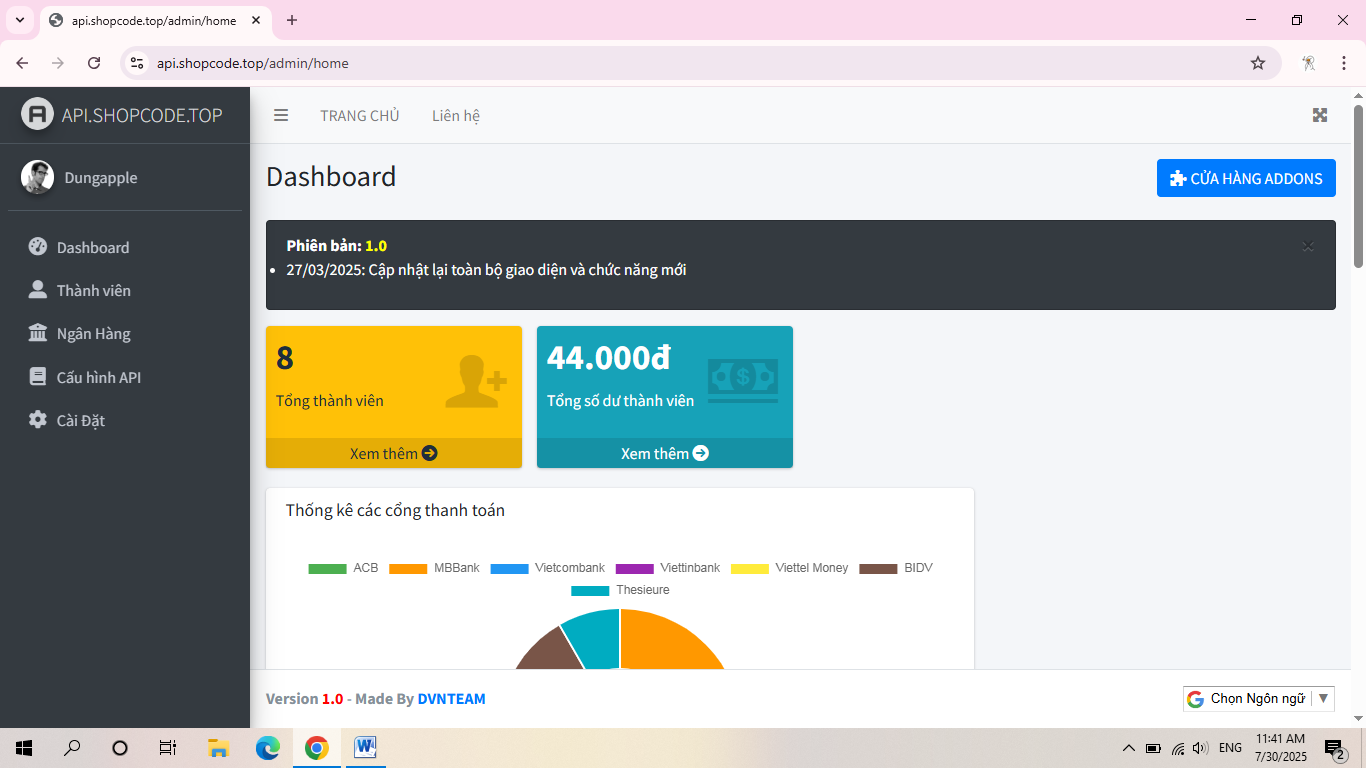Open Liên hệ in the top navbar
1366x768 pixels.
456,115
